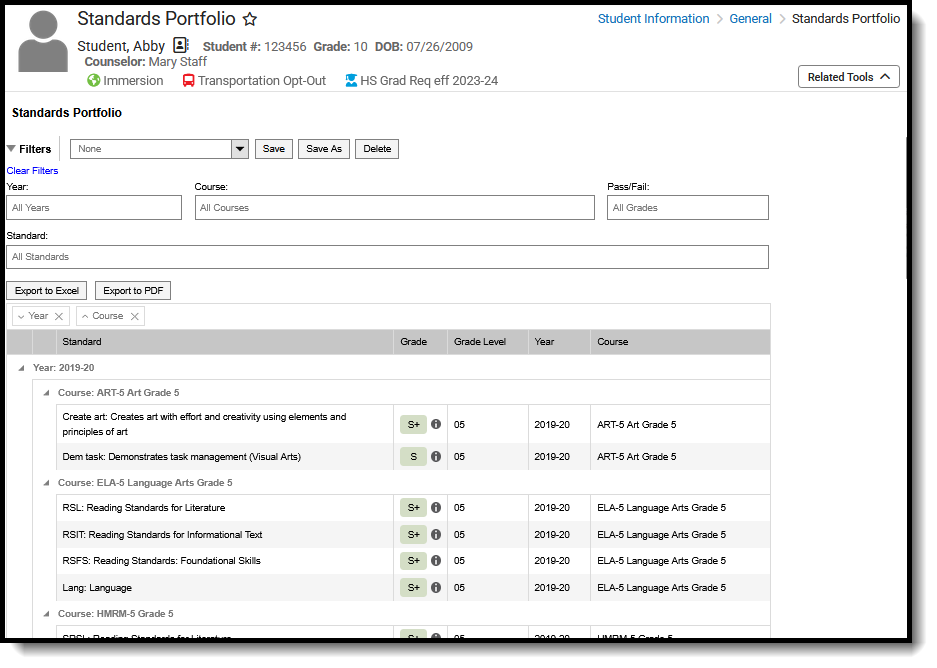Click the star icon beside Standards Portfolio title
Screen dimensions: 937x668
[249, 19]
